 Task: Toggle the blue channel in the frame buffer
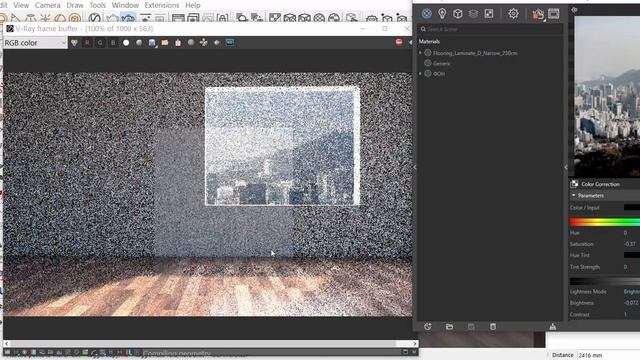coord(113,42)
